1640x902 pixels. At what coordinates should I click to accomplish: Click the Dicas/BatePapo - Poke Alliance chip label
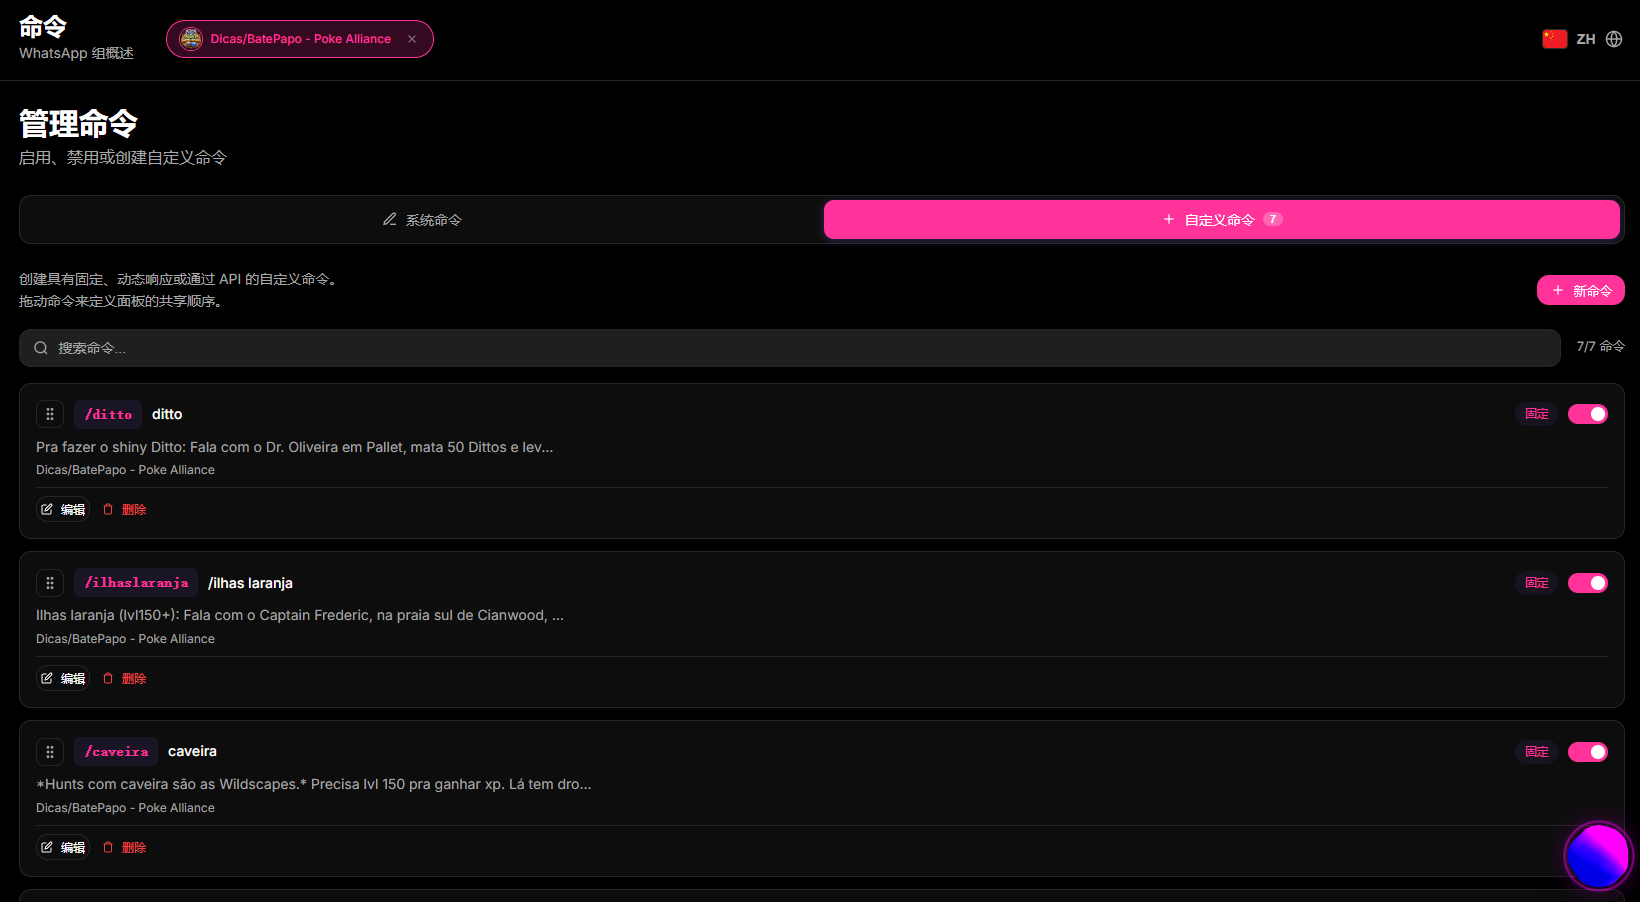(301, 39)
